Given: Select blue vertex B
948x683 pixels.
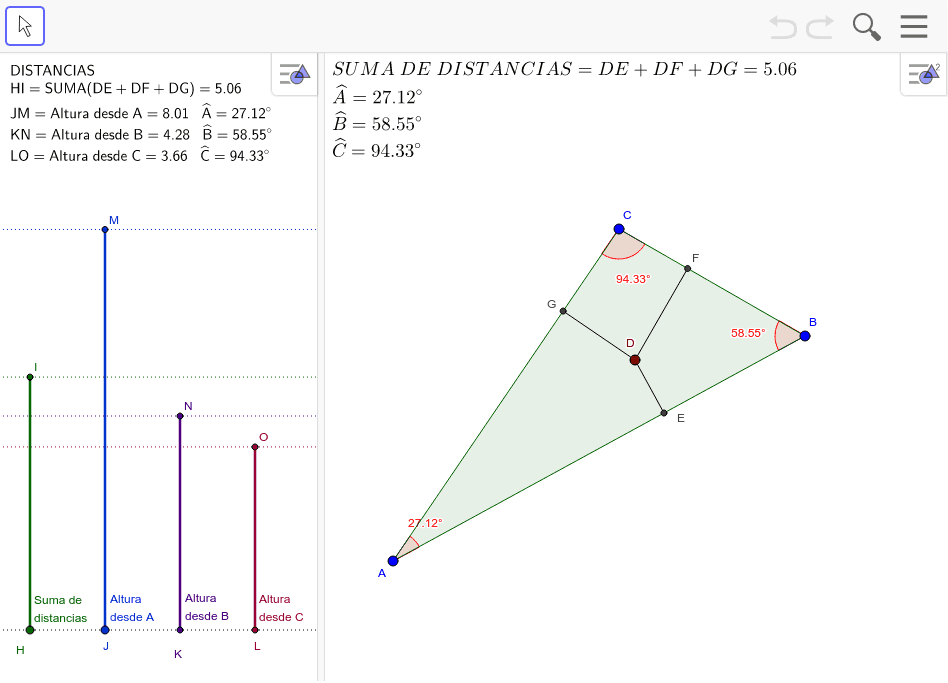Looking at the screenshot, I should click(x=805, y=336).
